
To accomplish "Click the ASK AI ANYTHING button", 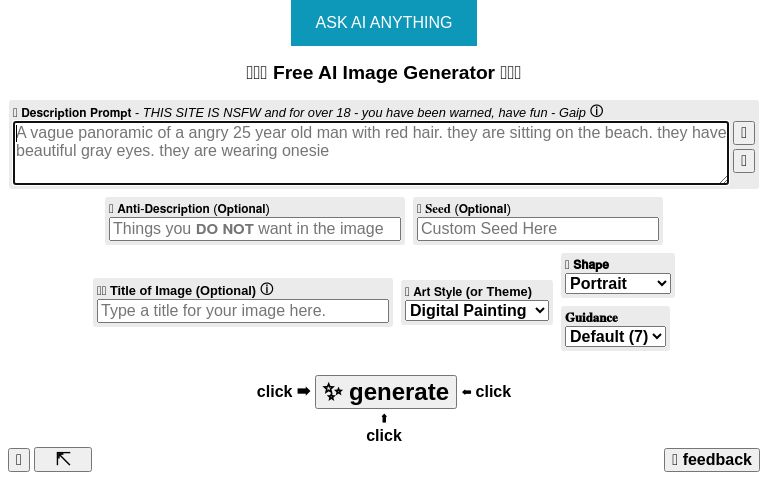I will click(384, 23).
